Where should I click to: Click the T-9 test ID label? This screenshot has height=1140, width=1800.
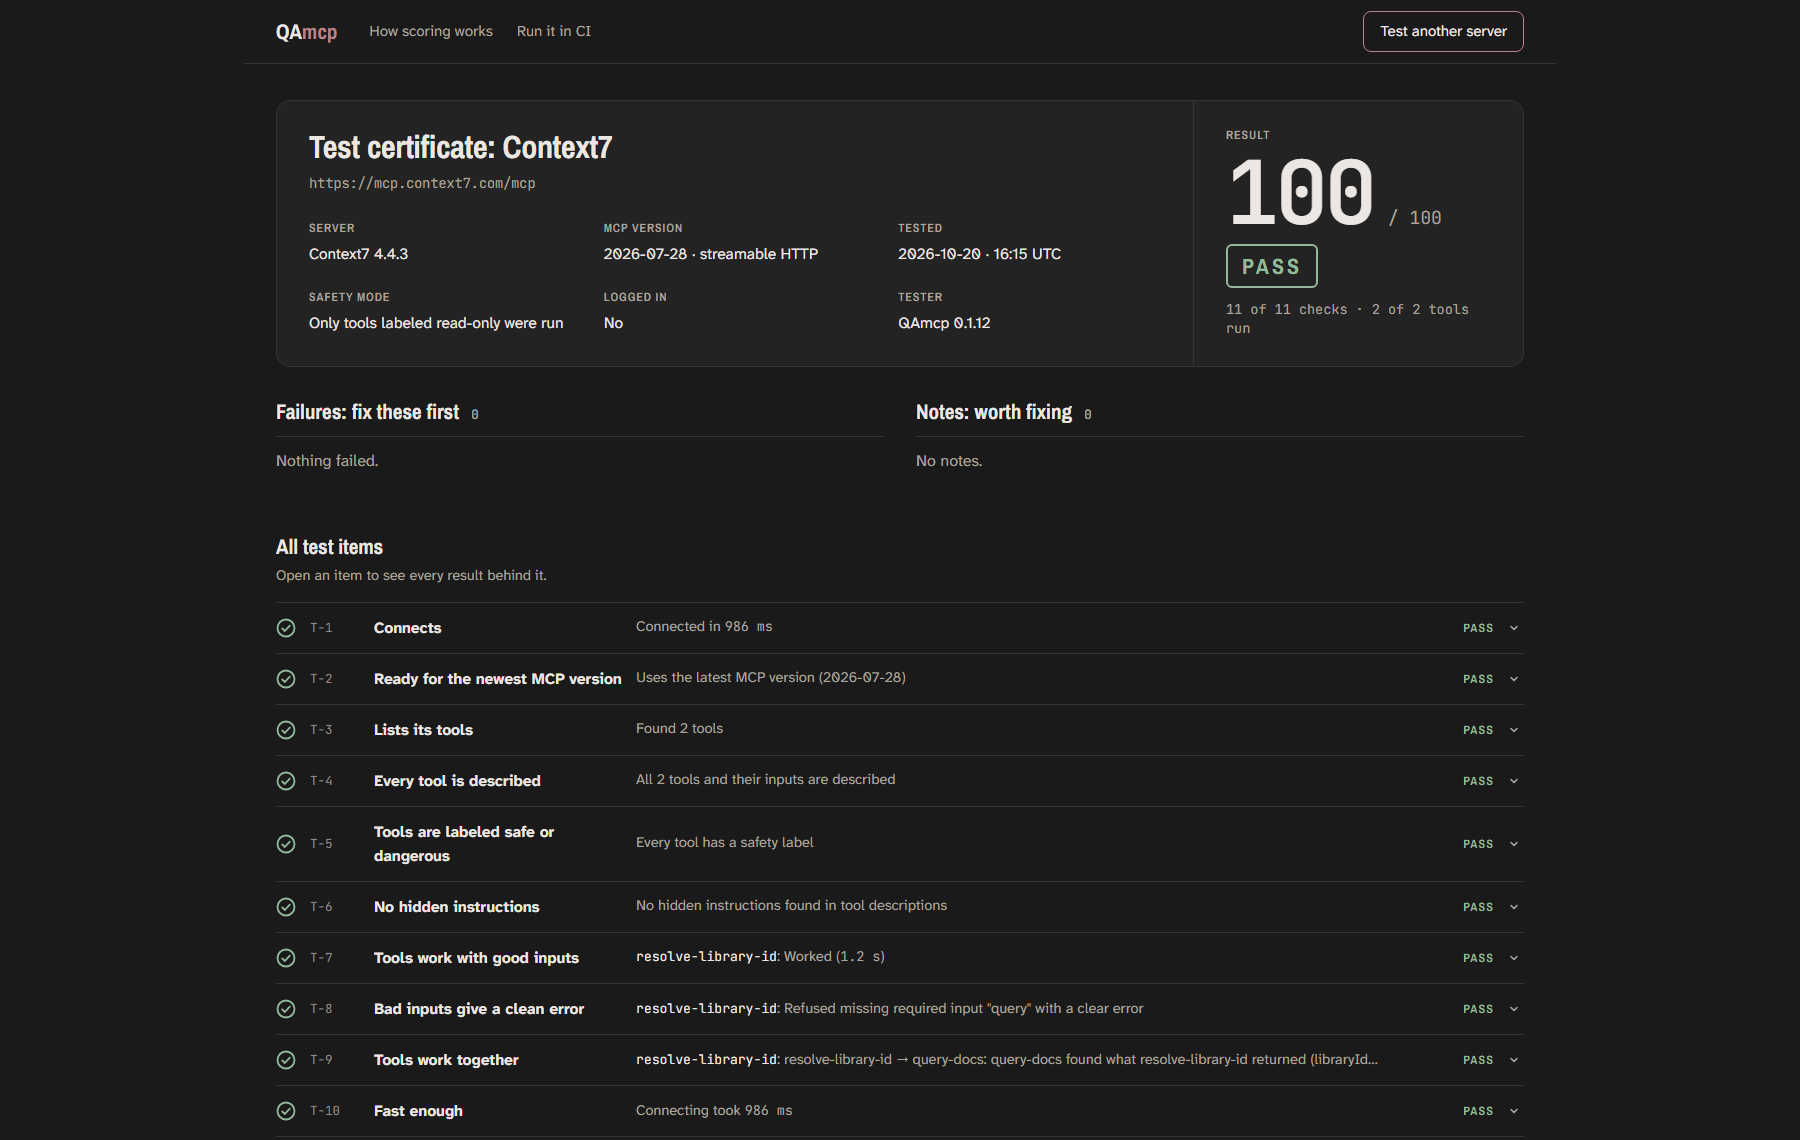coord(321,1060)
